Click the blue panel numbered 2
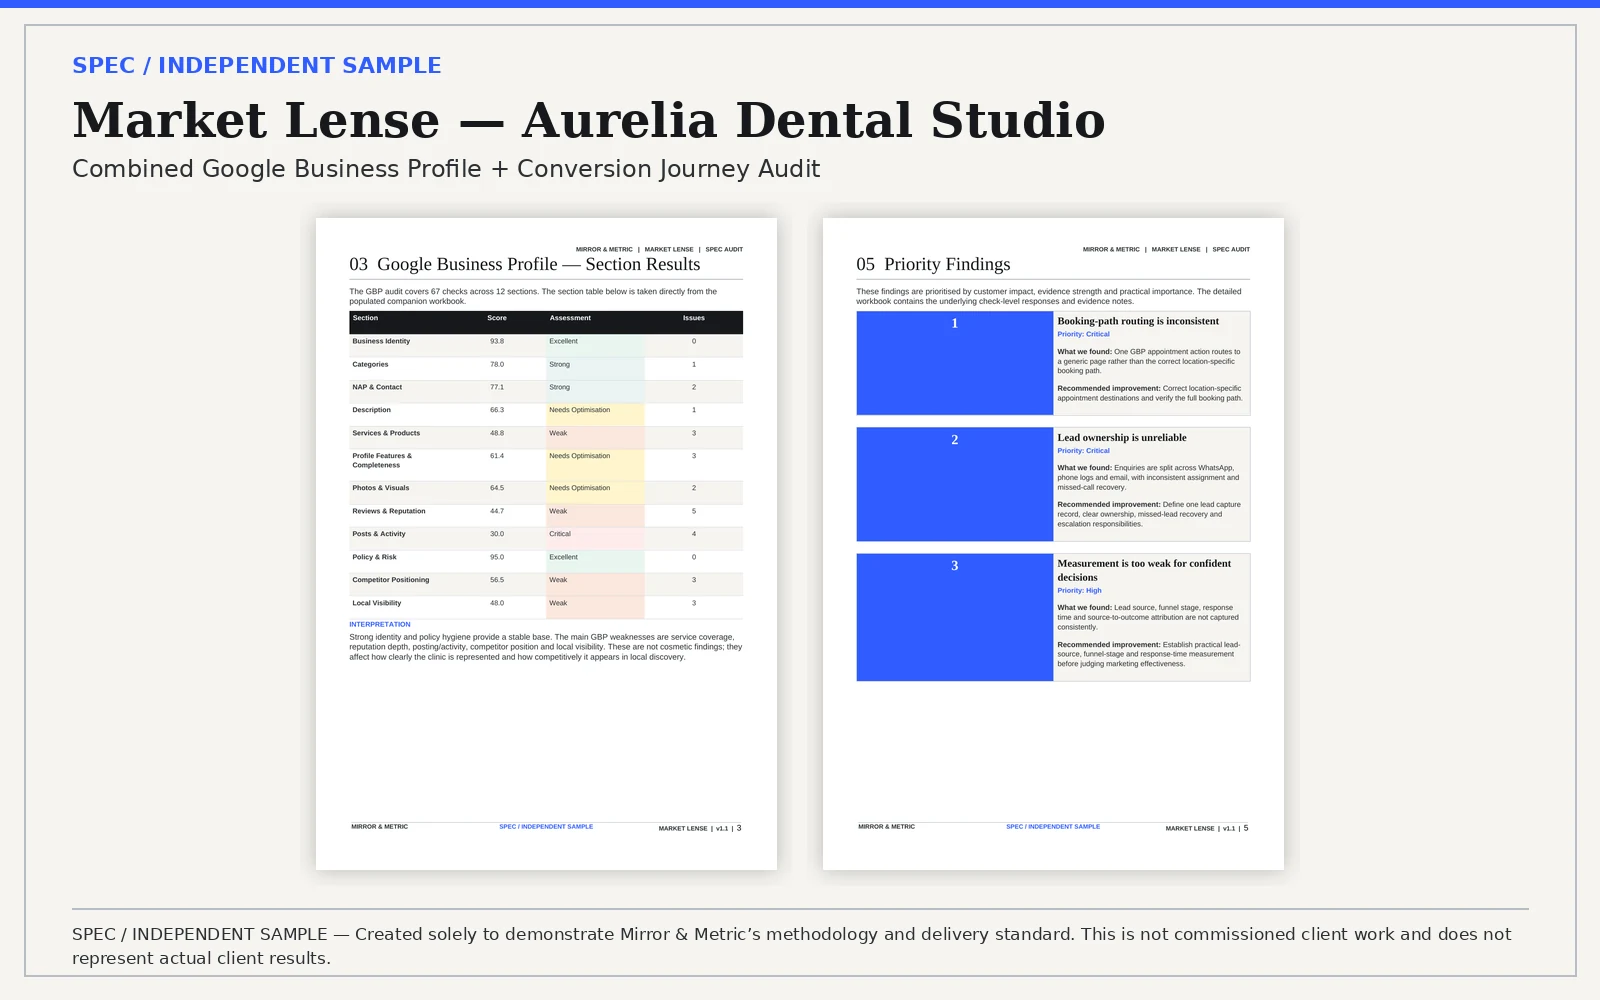Screen dimensions: 1600x1000 [955, 485]
